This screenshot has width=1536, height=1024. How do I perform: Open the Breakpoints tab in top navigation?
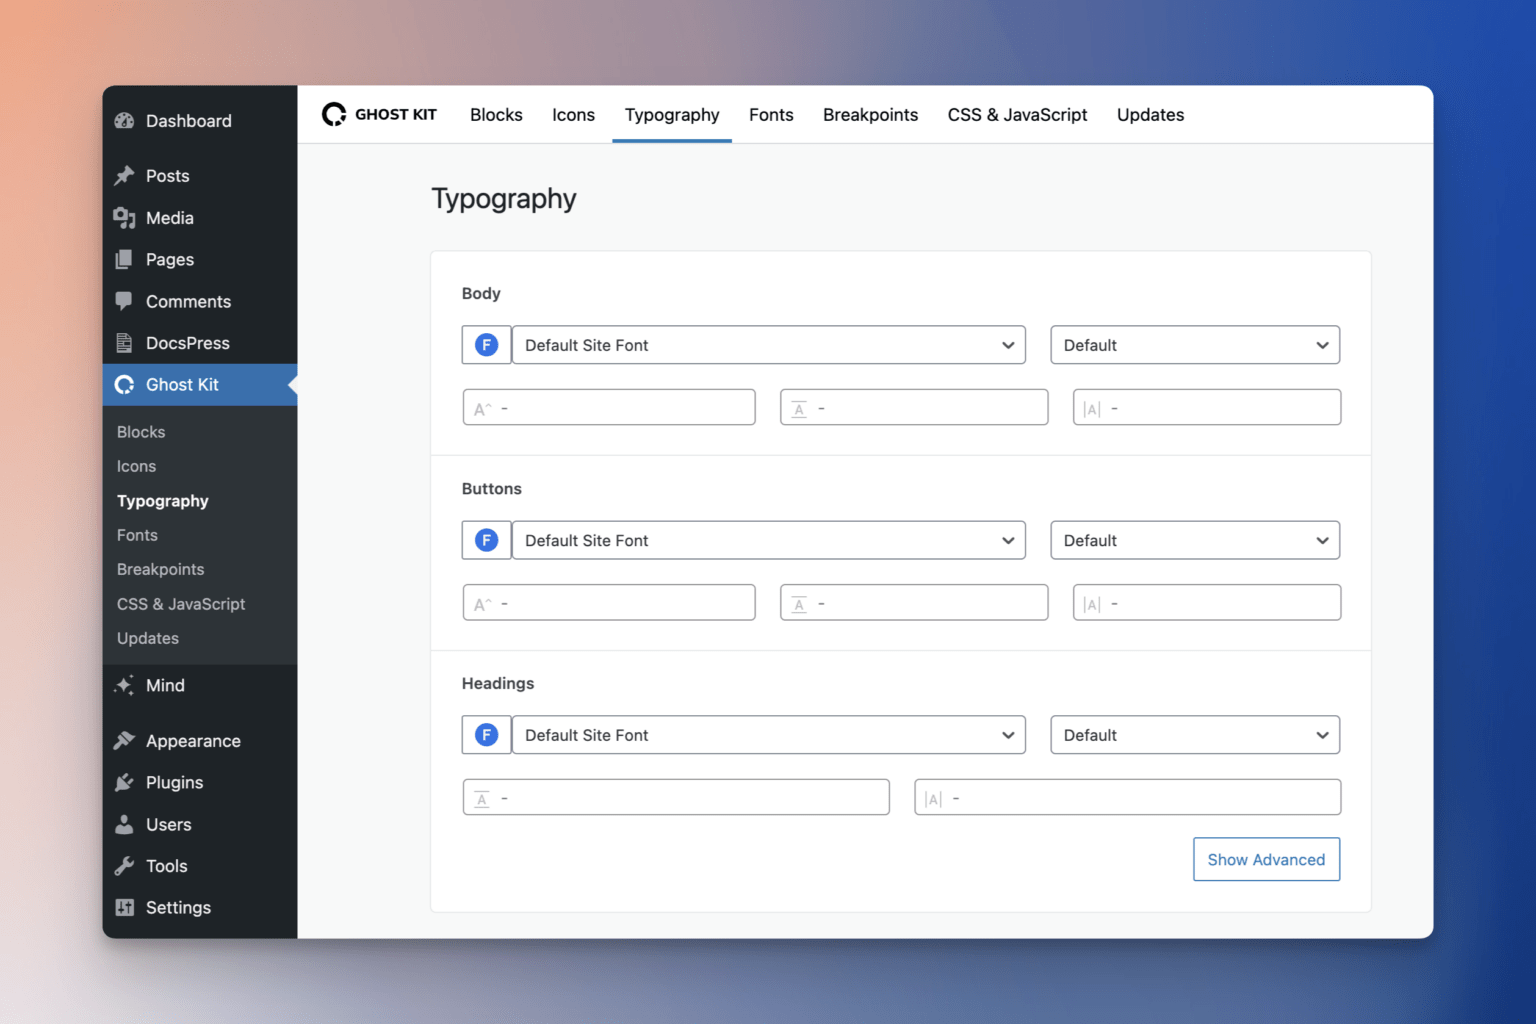(x=870, y=115)
